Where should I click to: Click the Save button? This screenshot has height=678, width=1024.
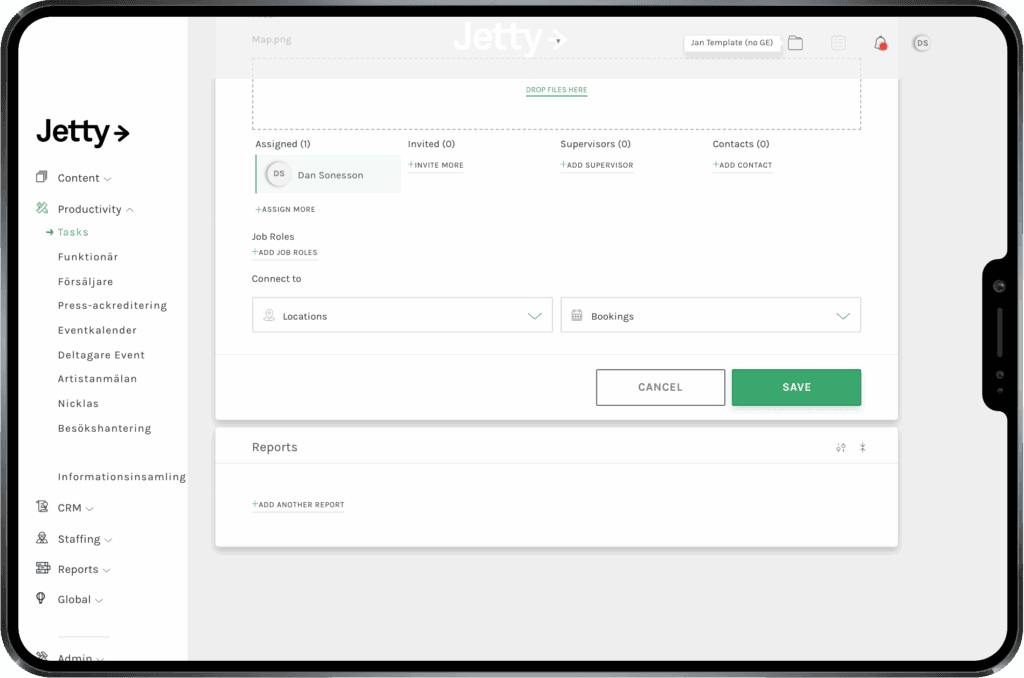click(796, 387)
